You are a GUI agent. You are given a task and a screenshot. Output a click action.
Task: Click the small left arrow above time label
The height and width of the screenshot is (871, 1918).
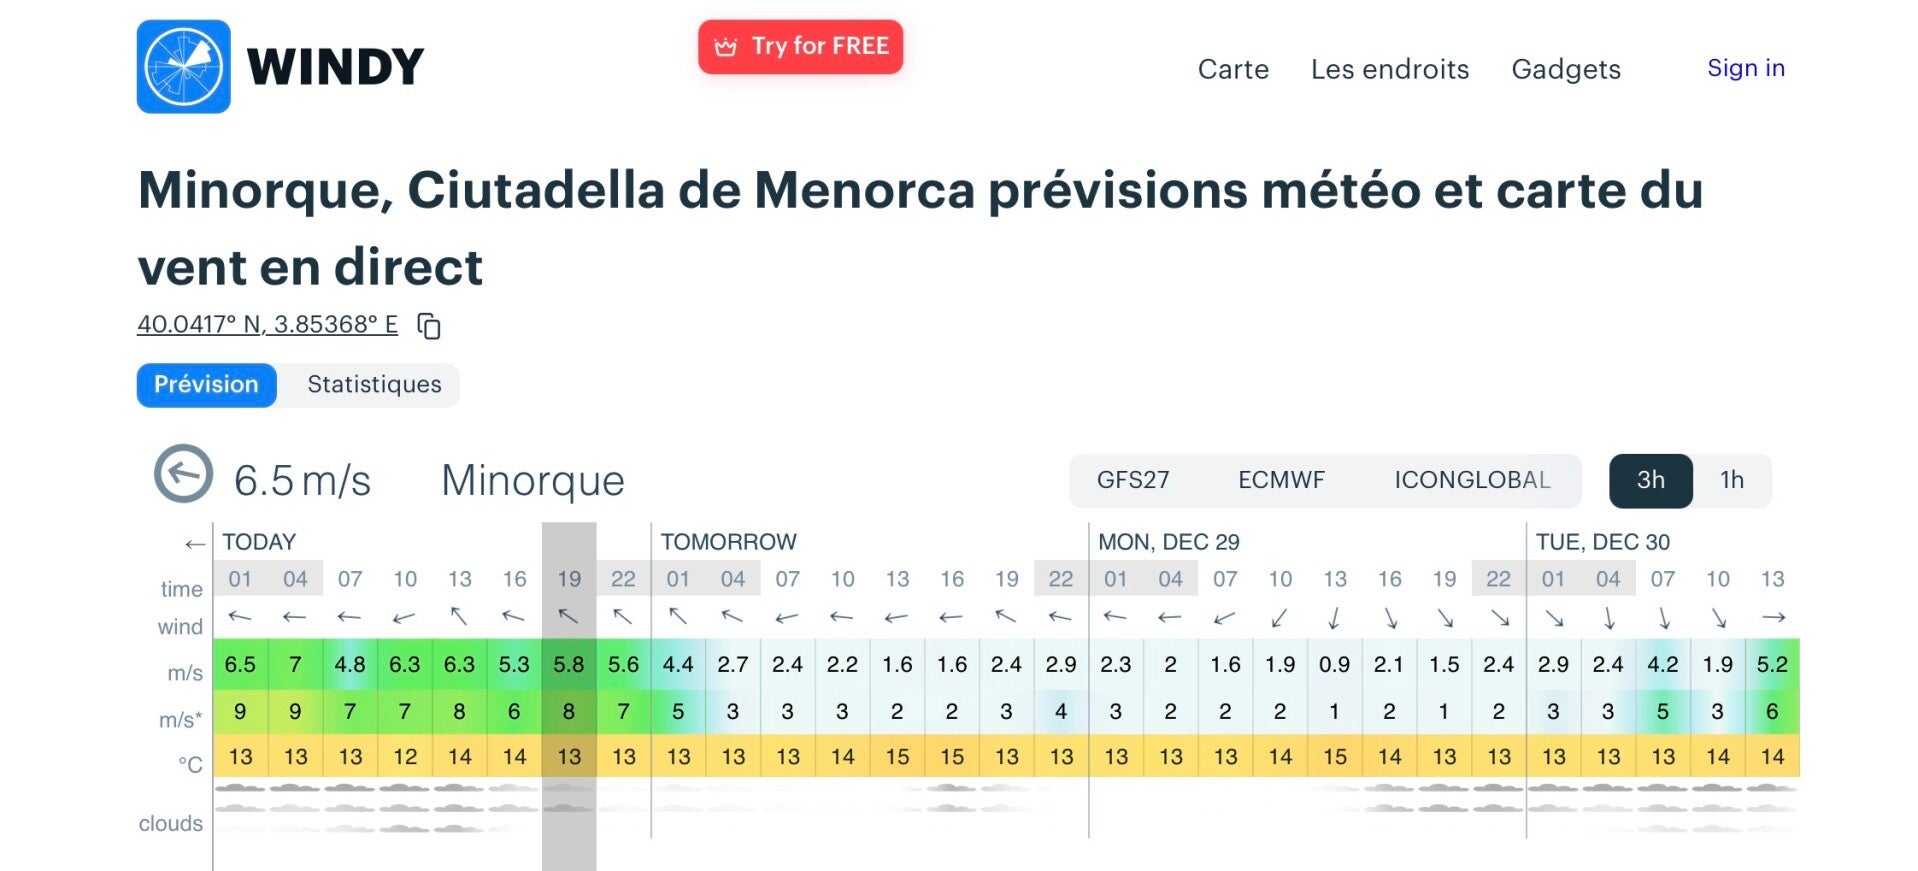click(x=194, y=544)
